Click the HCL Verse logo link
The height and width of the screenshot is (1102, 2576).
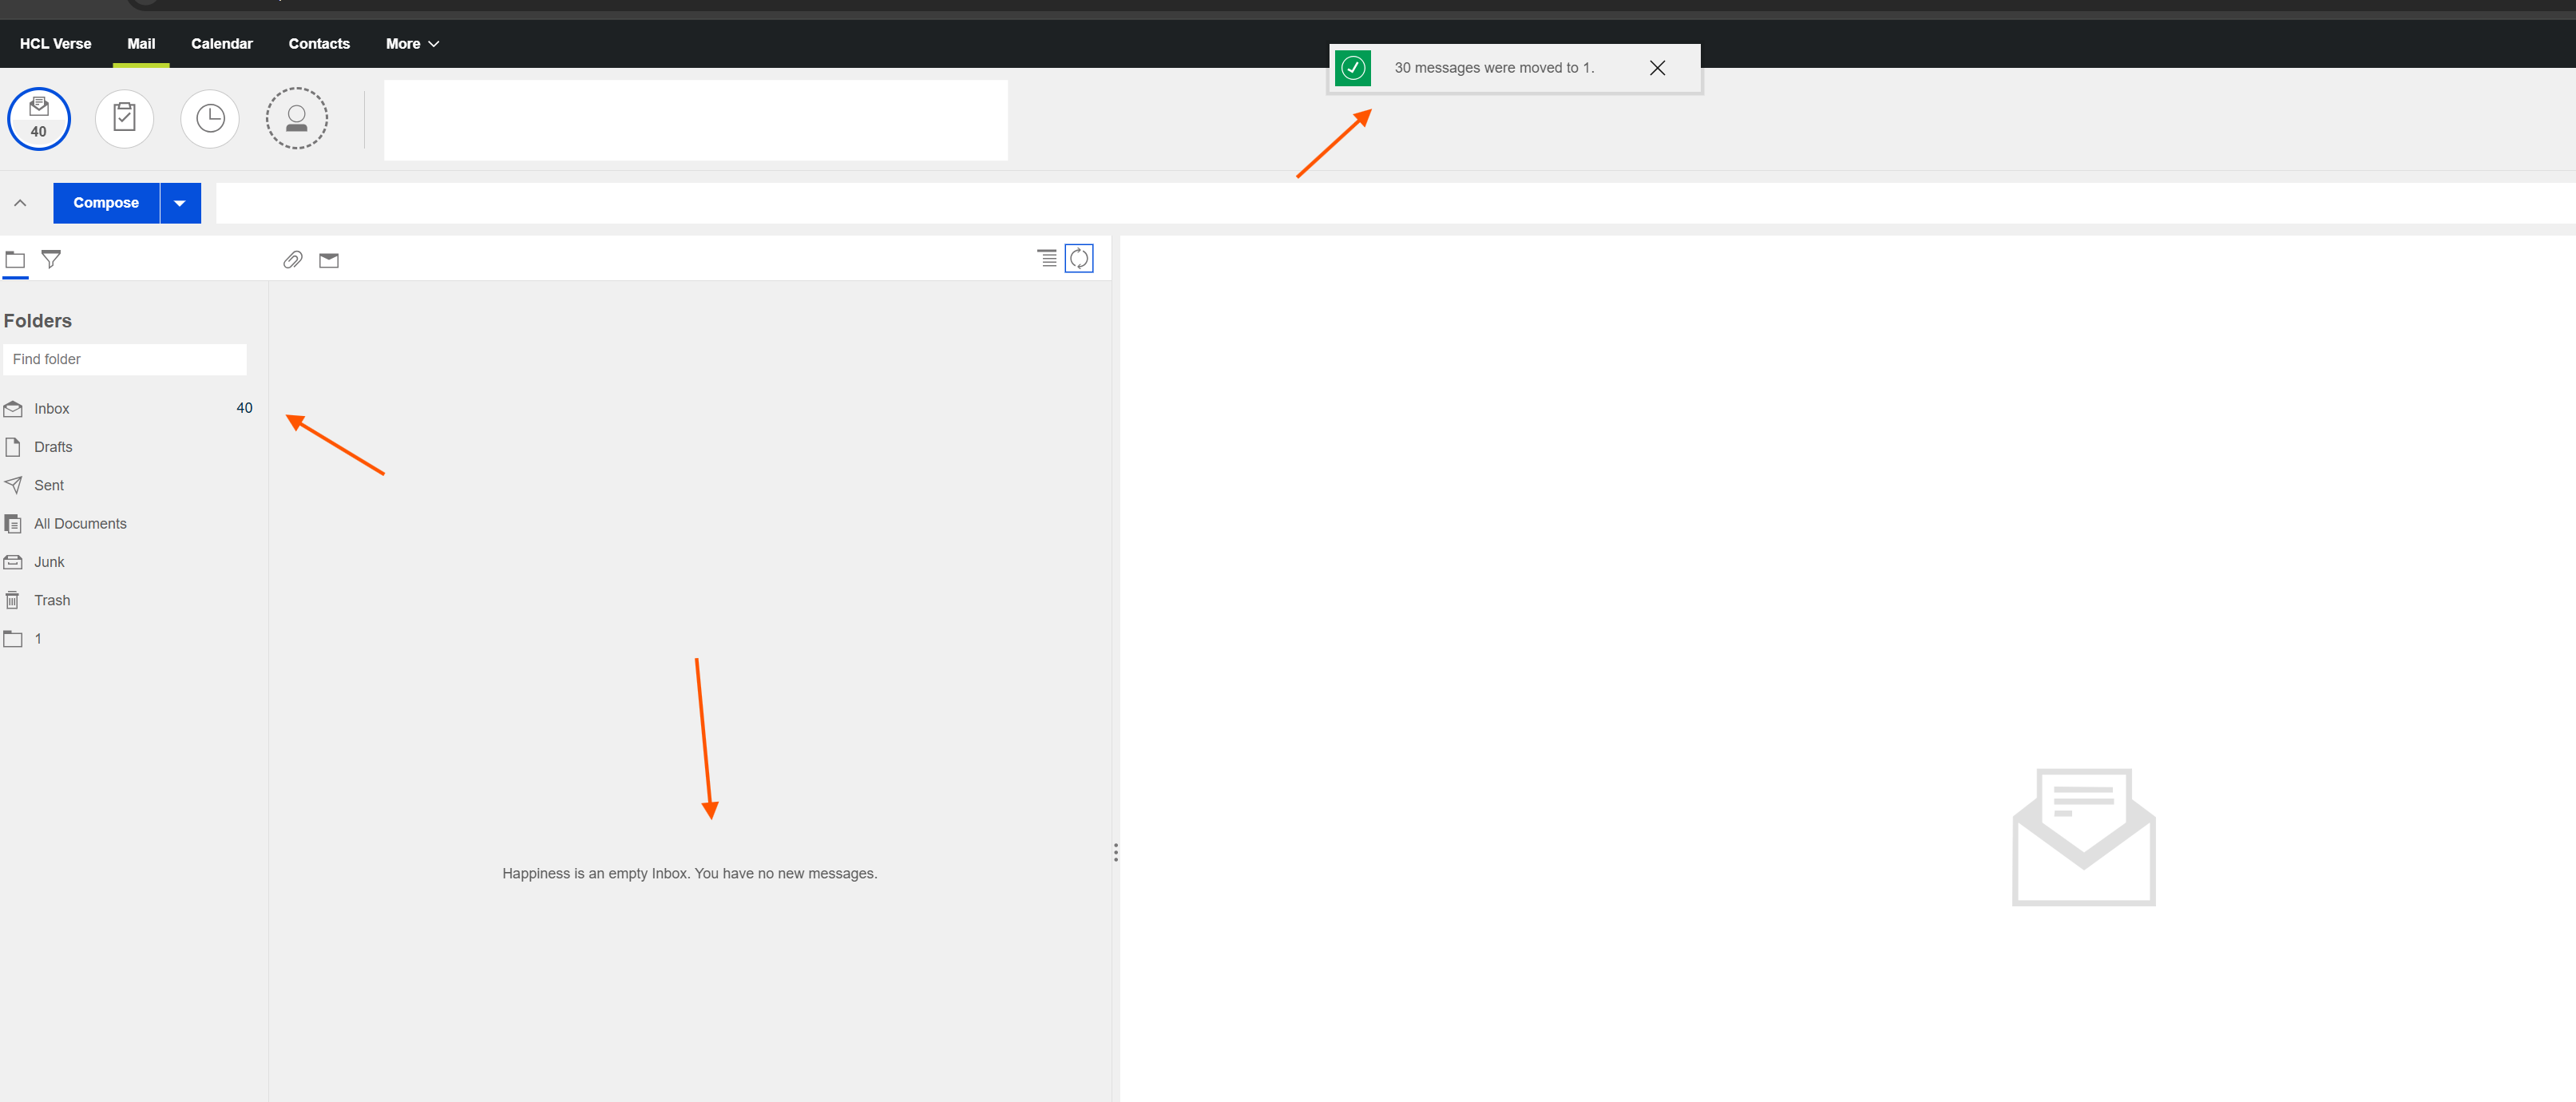pos(56,44)
